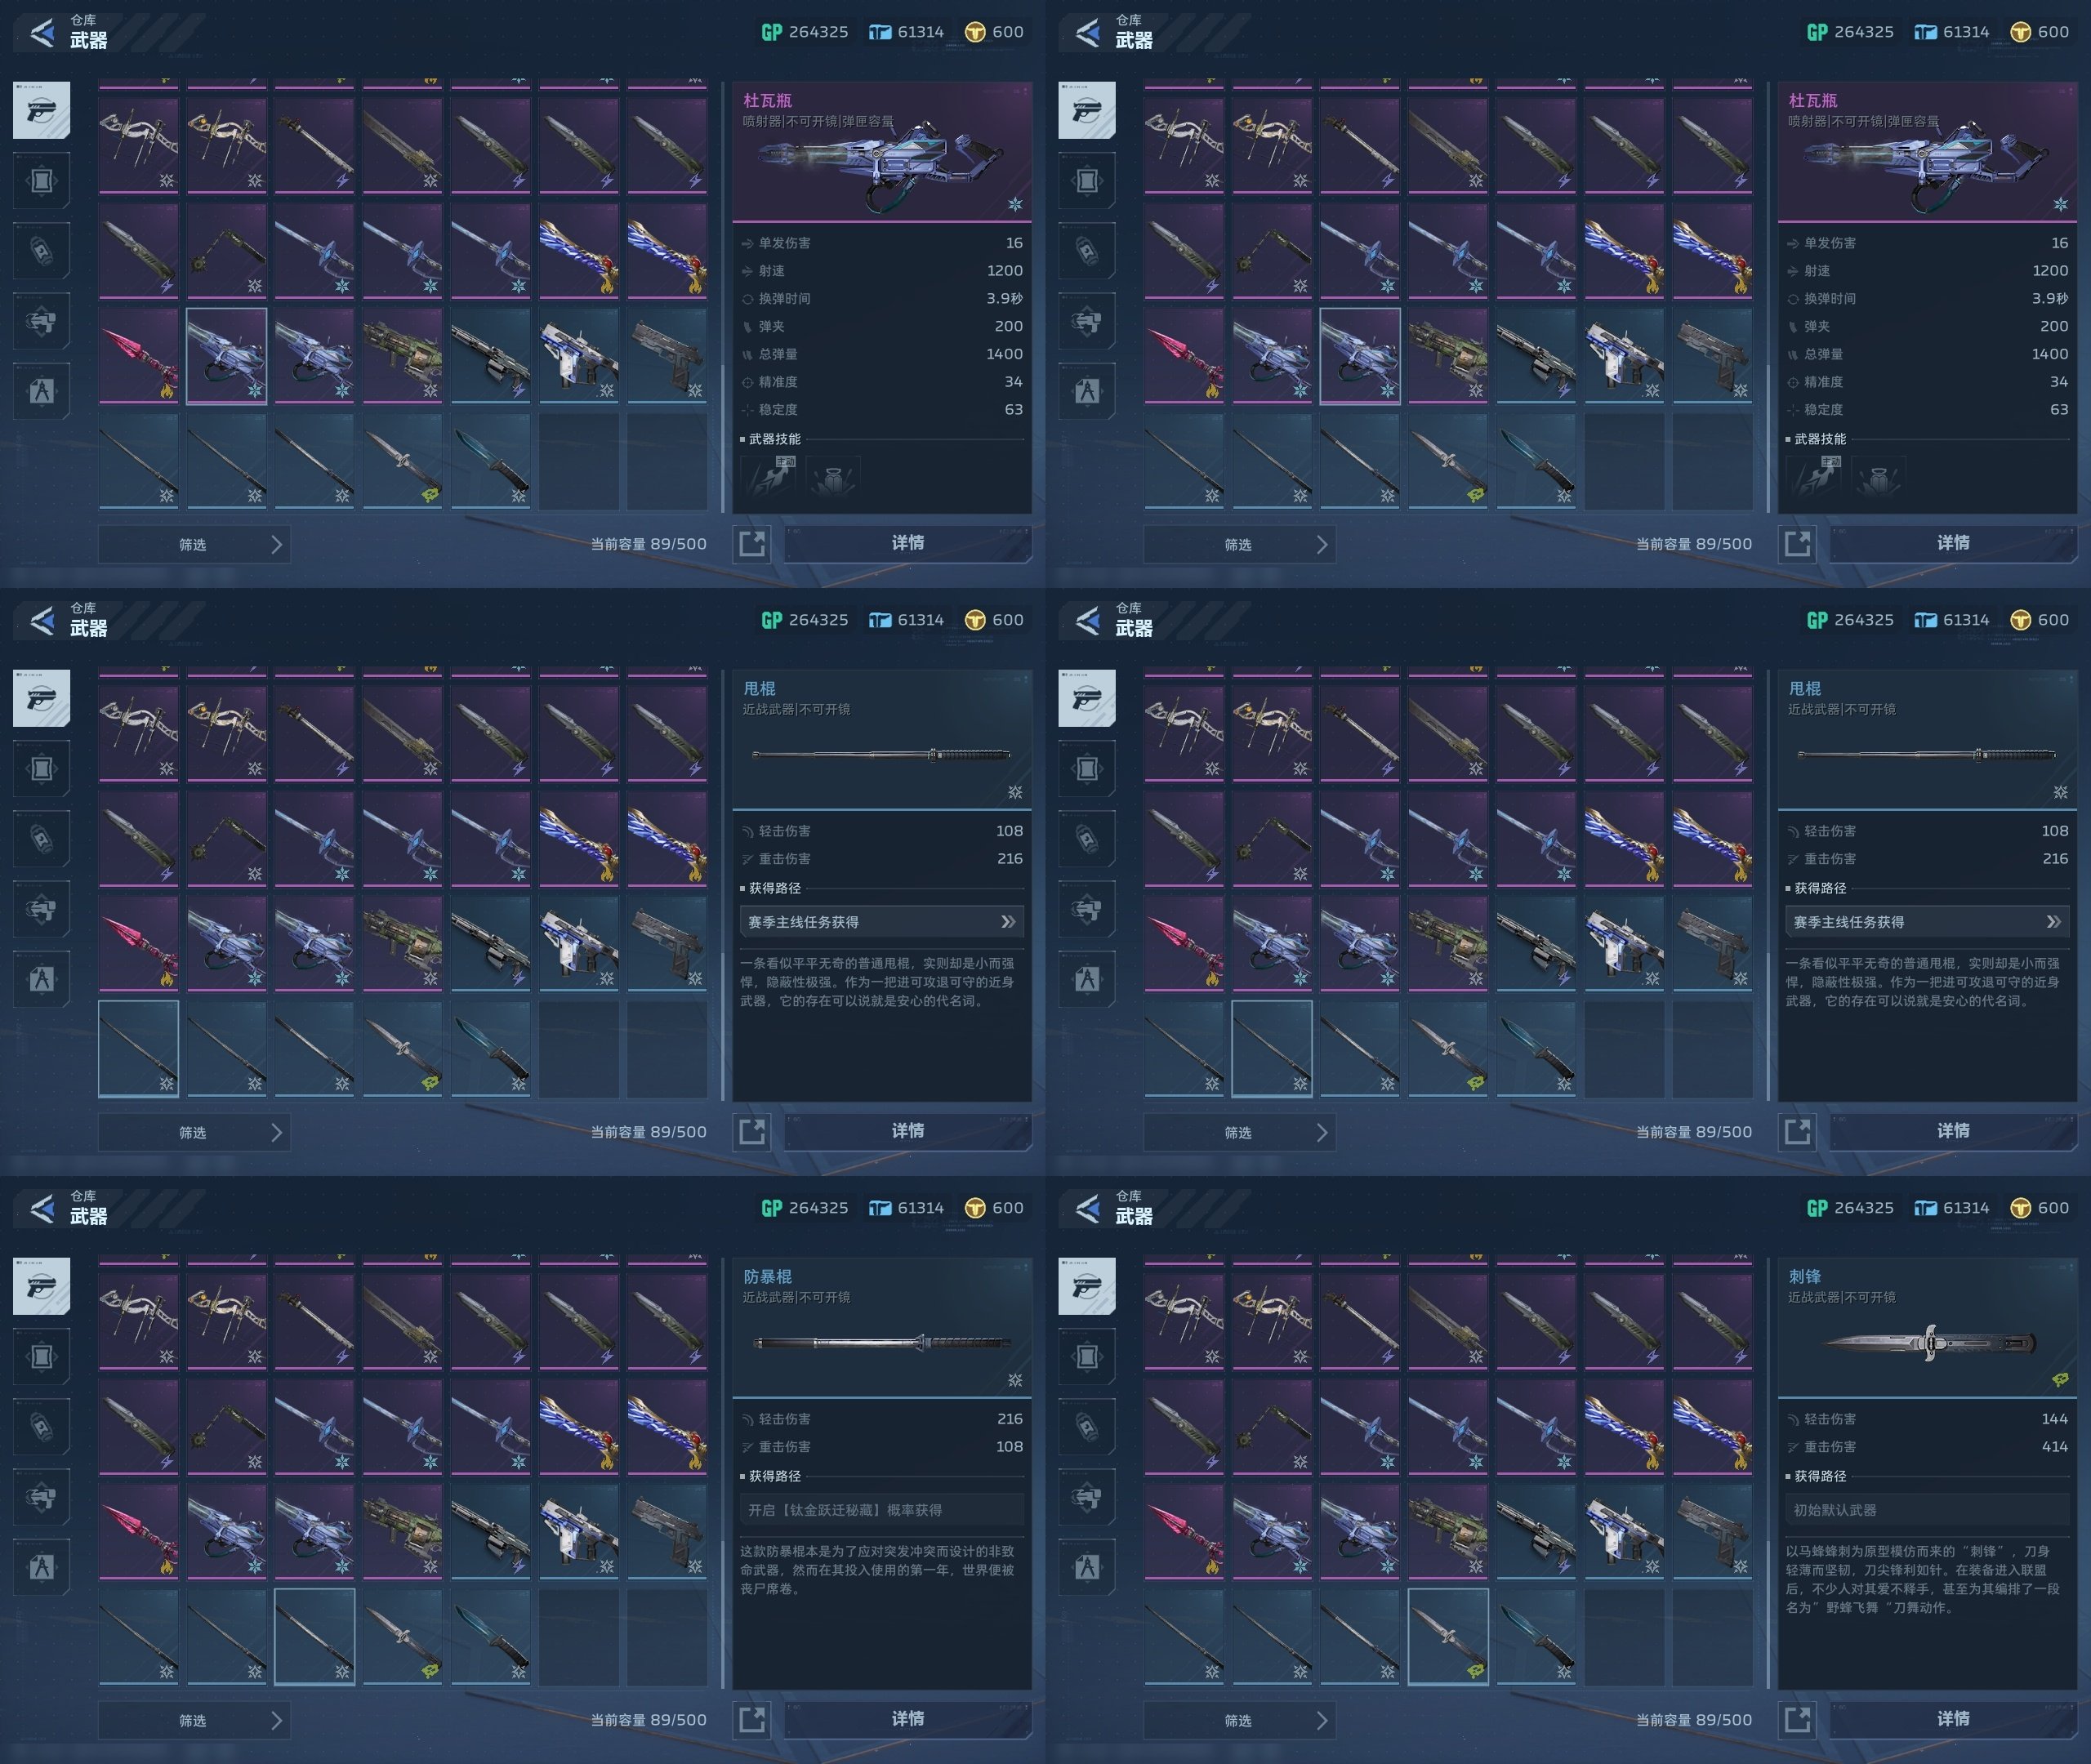Click the blue ticket currency icon in the 刺锋 screen

(1925, 1208)
